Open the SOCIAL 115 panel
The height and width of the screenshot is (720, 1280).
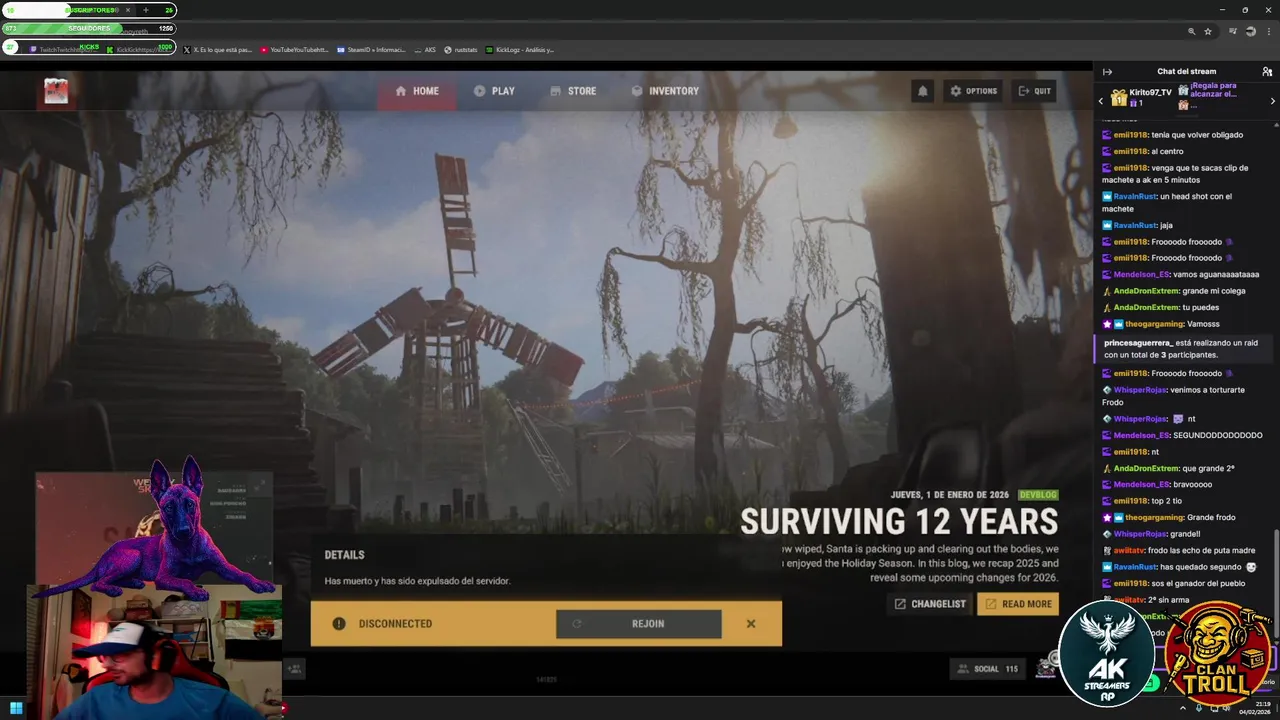point(987,669)
